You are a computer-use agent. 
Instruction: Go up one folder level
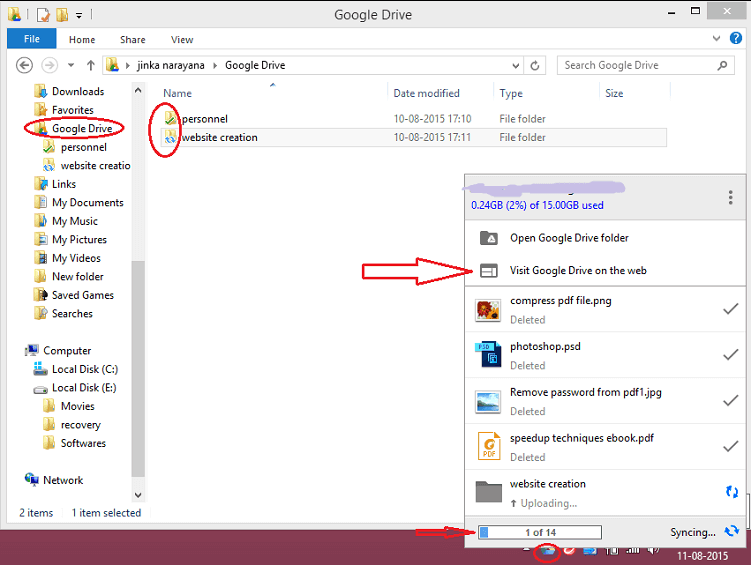tap(91, 65)
